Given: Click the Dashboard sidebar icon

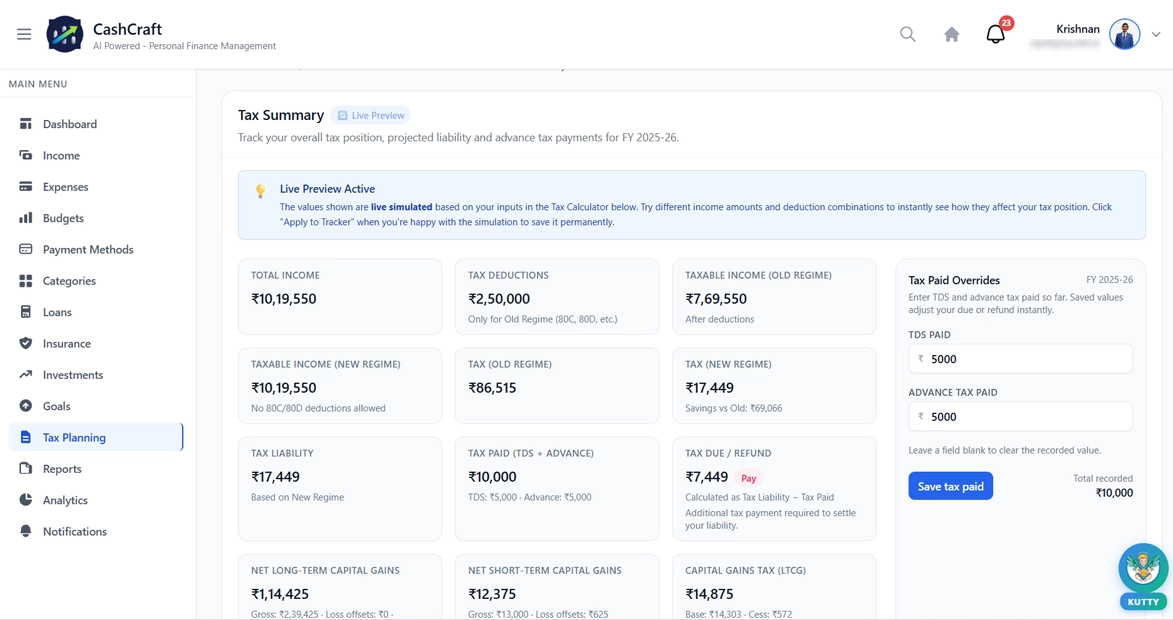Looking at the screenshot, I should point(25,124).
